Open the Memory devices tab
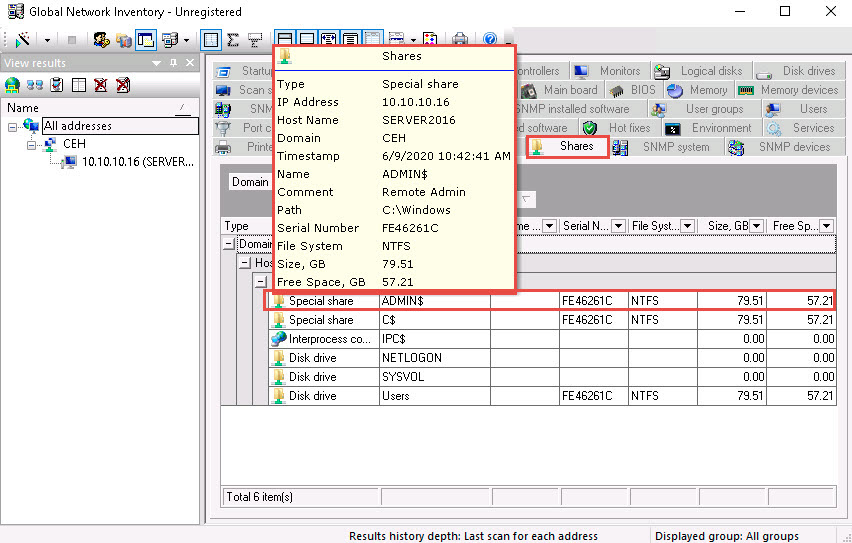 [x=790, y=90]
